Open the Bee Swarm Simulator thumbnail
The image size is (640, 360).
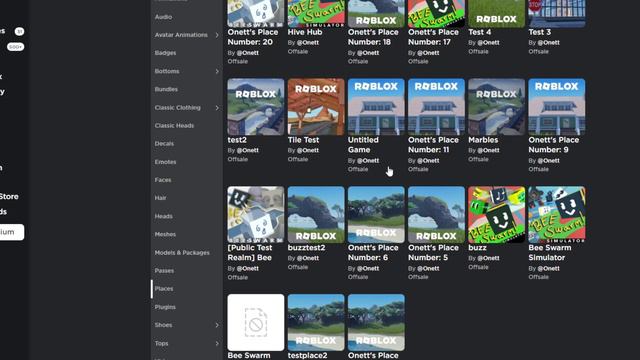pyautogui.click(x=557, y=214)
